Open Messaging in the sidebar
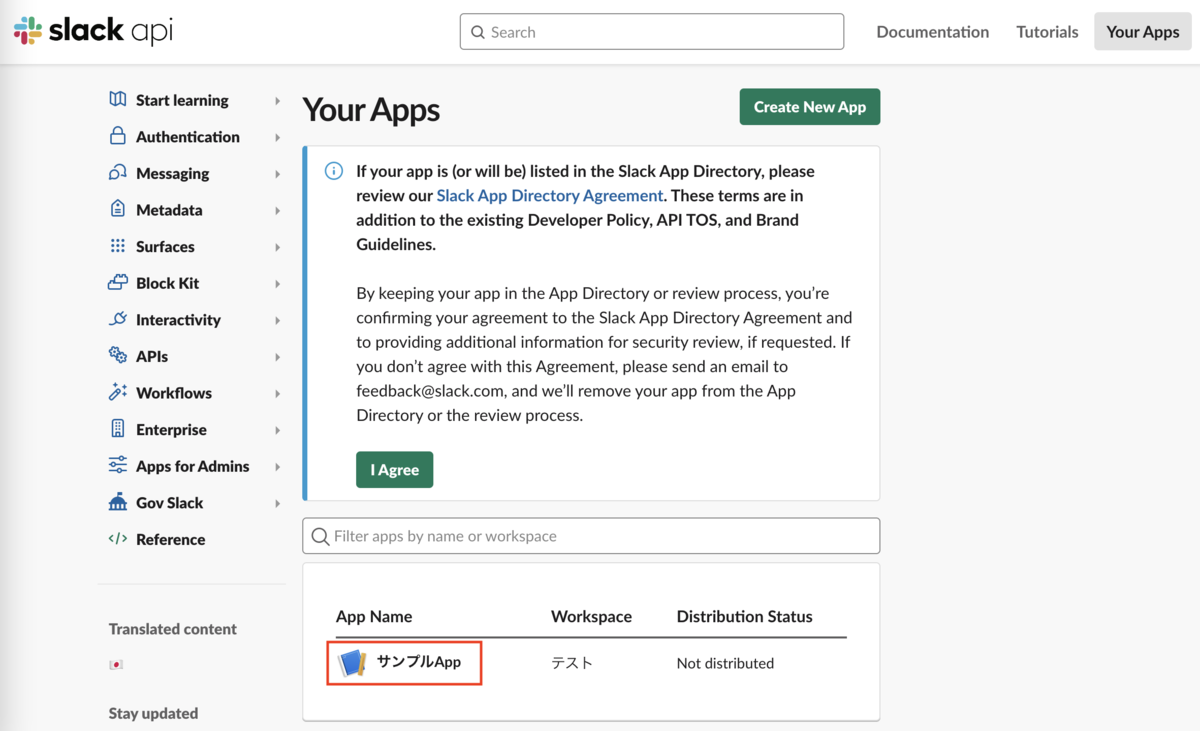 click(x=172, y=173)
